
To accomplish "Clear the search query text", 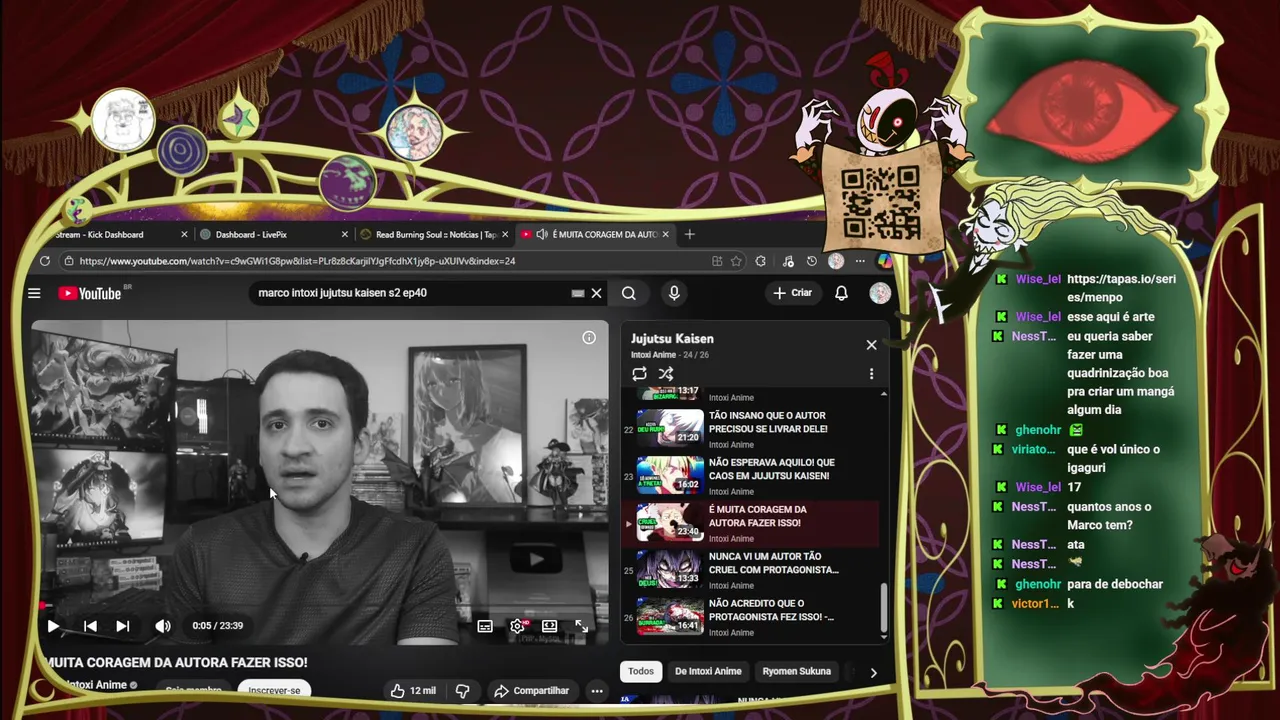I will click(596, 293).
